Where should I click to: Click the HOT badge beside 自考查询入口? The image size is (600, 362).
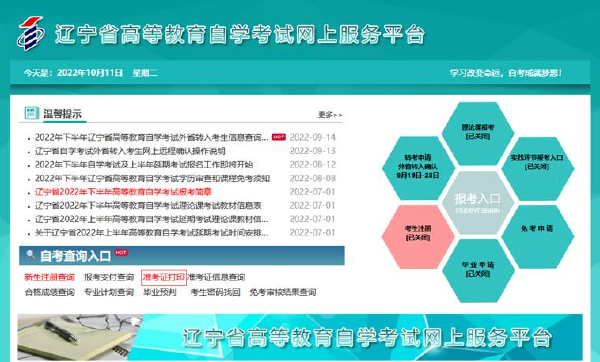coord(121,253)
